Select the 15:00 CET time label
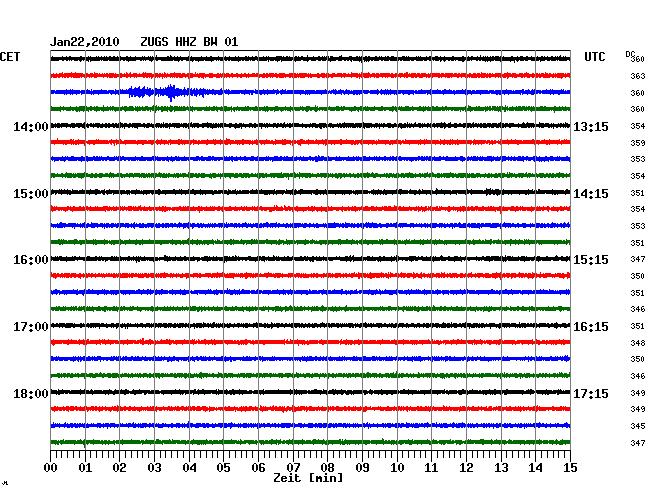Image resolution: width=650 pixels, height=494 pixels. [31, 194]
